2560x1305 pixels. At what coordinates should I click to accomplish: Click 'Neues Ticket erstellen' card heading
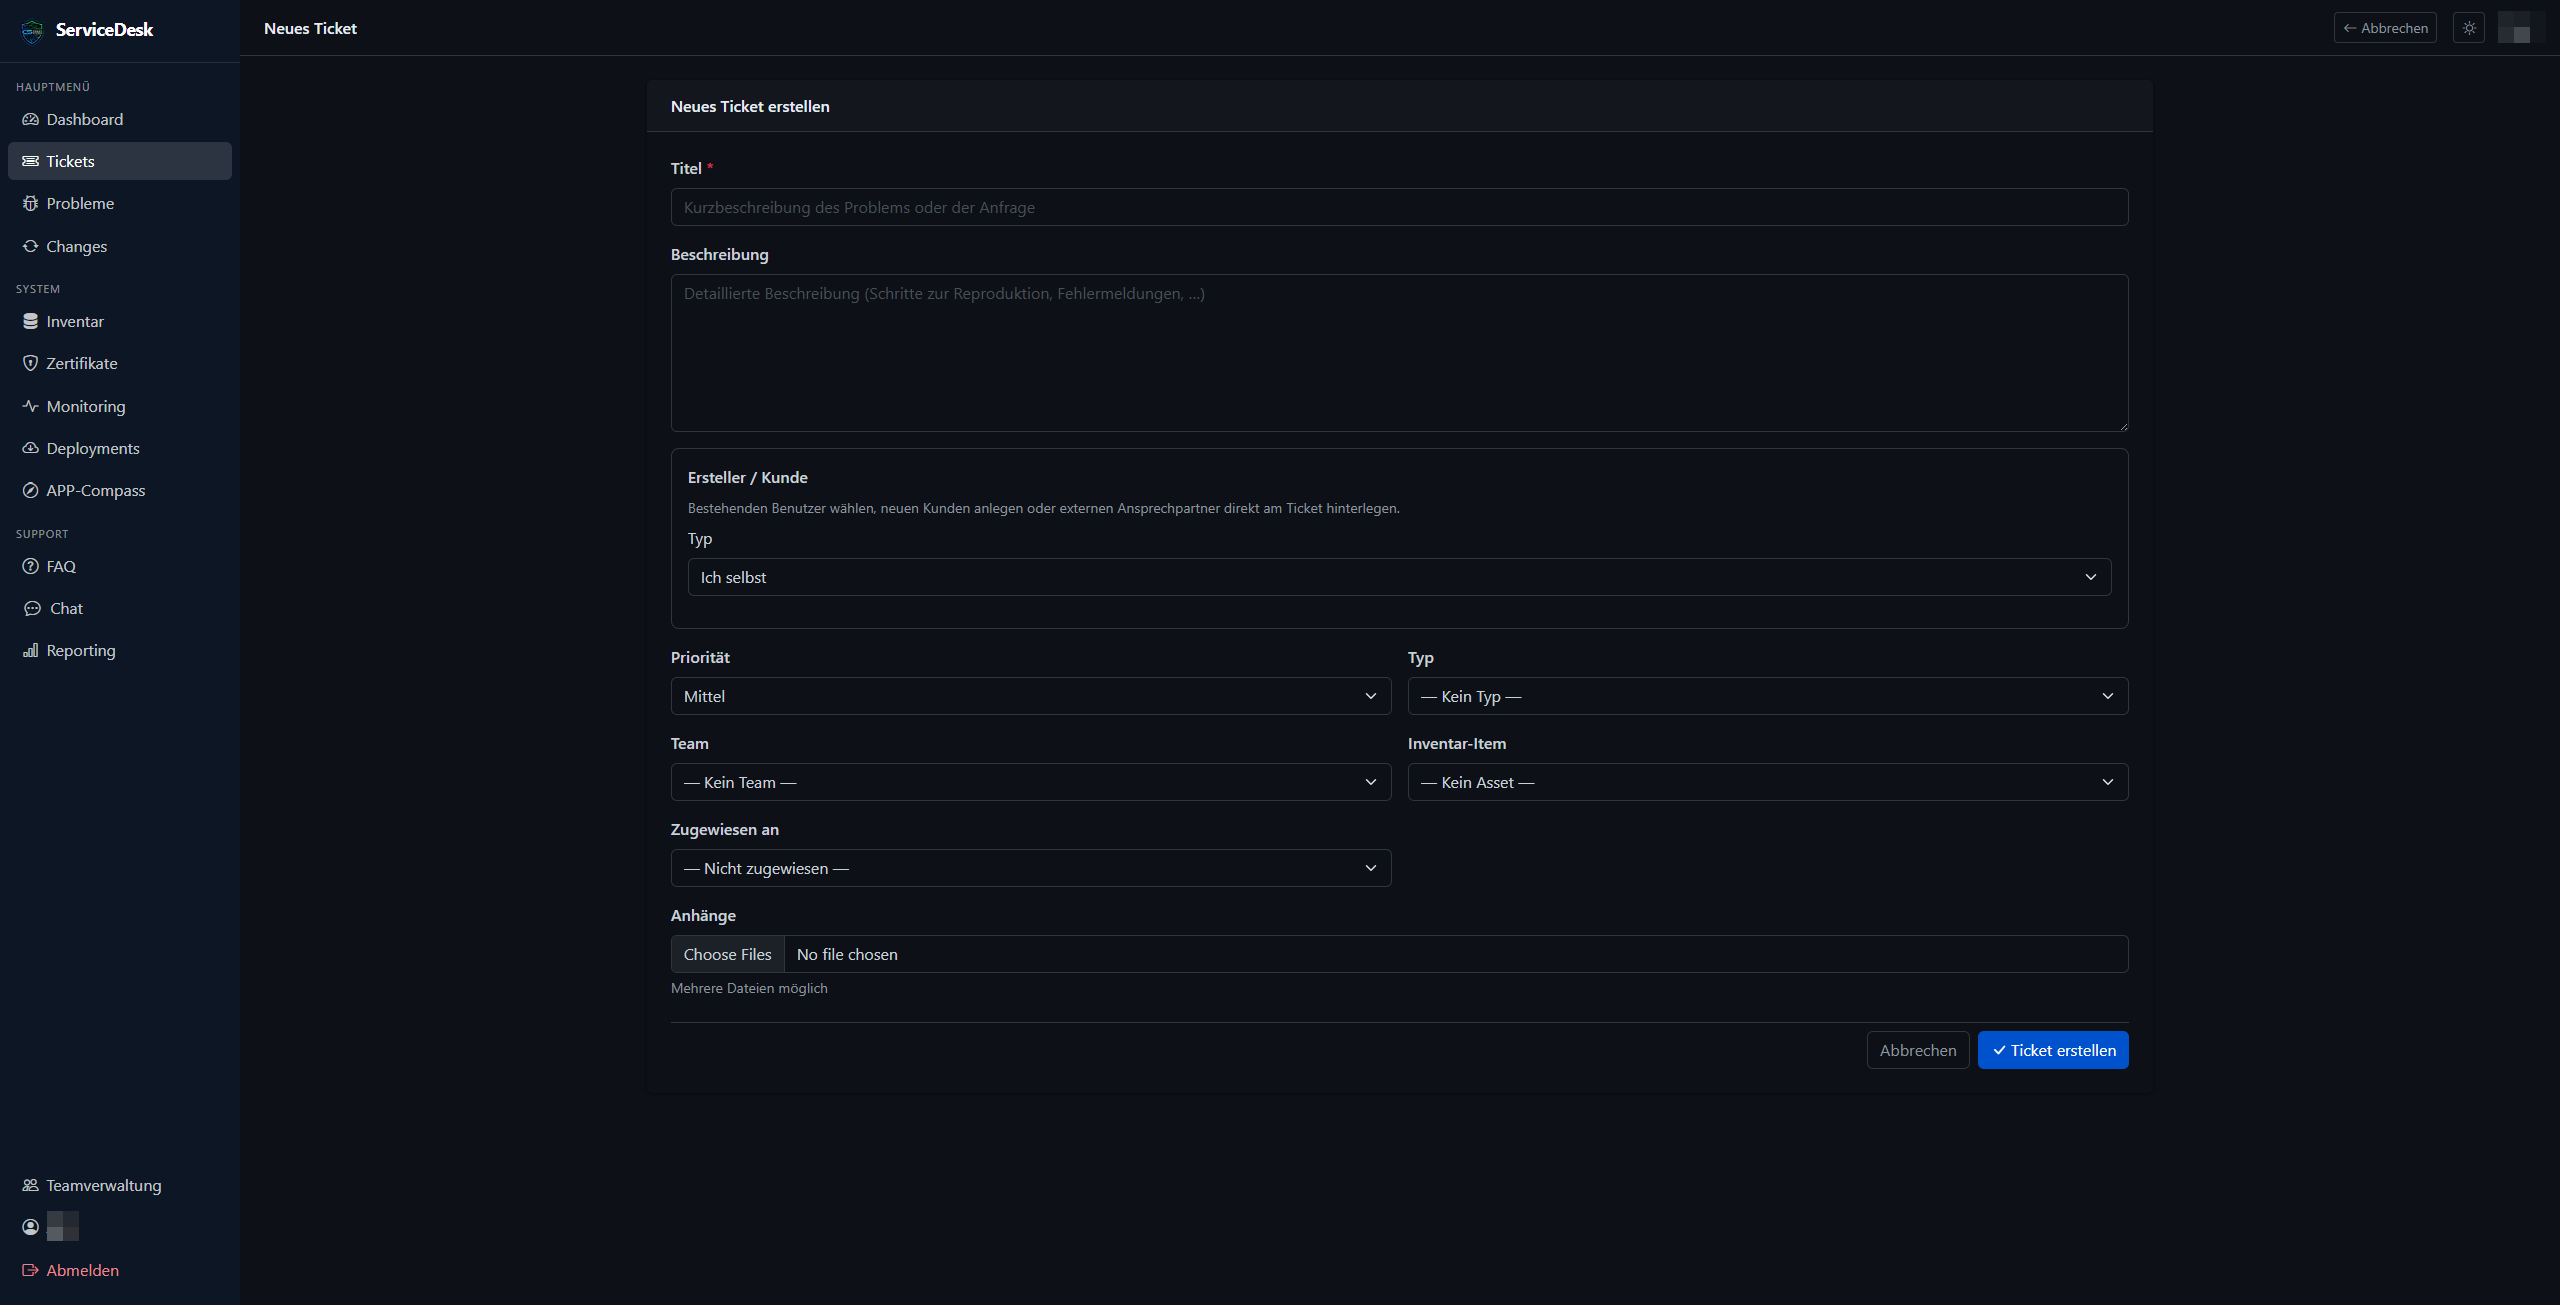point(750,106)
